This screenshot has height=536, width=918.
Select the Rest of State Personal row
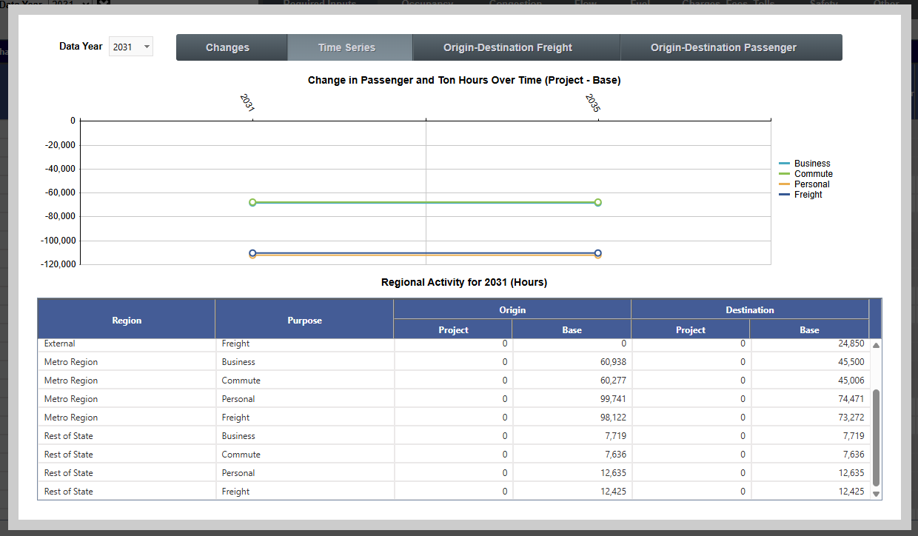click(x=454, y=473)
